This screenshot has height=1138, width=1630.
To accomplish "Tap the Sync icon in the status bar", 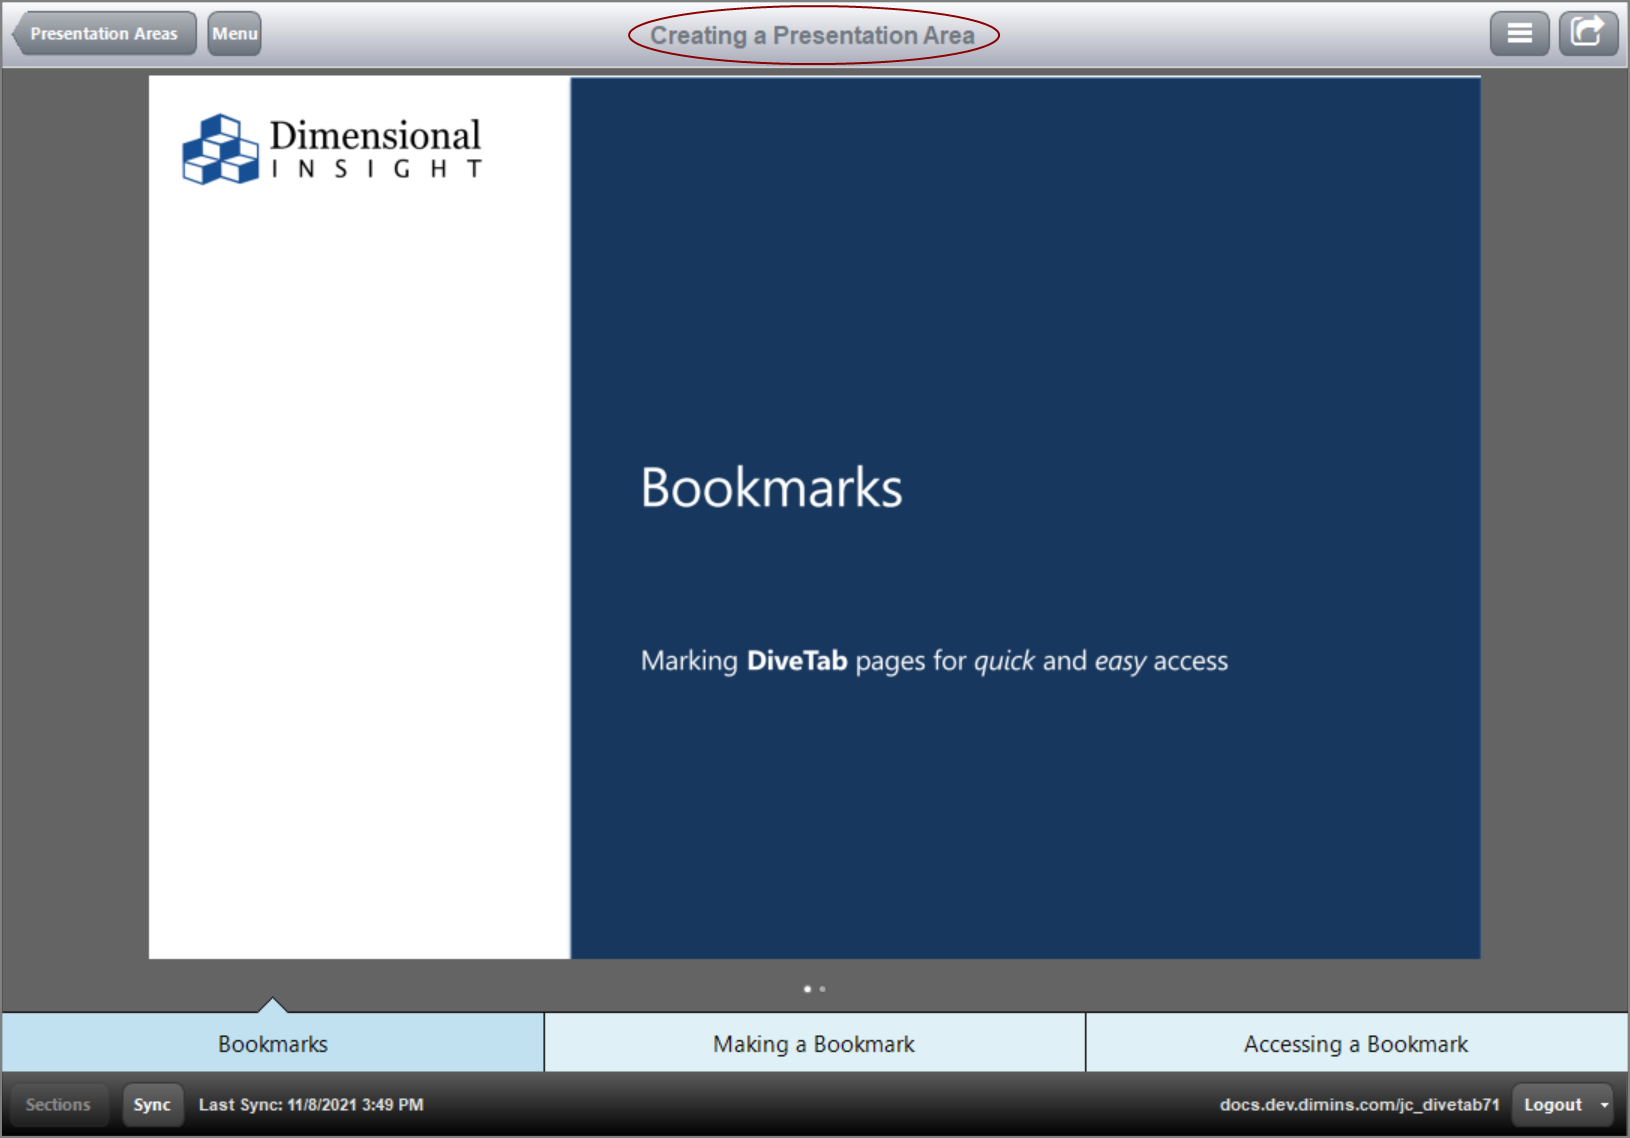I will tap(152, 1105).
